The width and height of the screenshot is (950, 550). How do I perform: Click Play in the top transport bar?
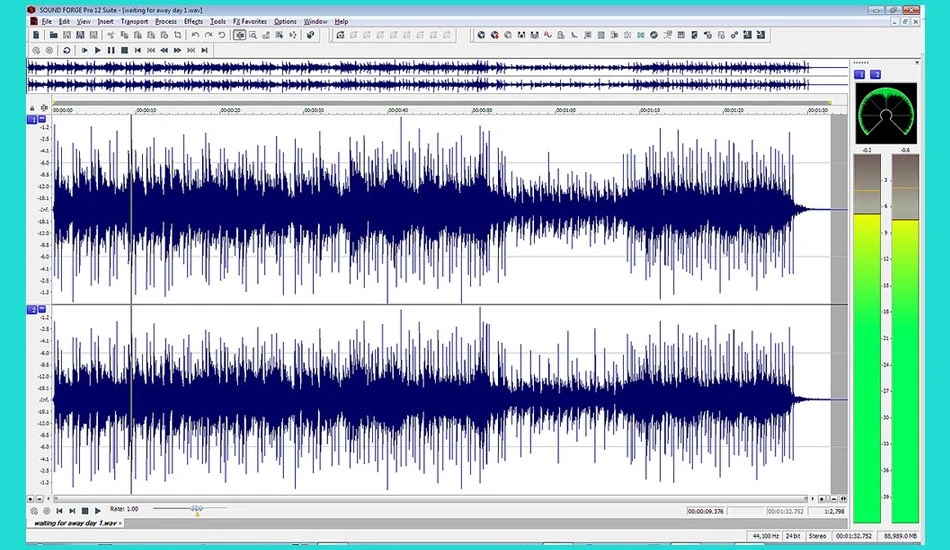98,50
